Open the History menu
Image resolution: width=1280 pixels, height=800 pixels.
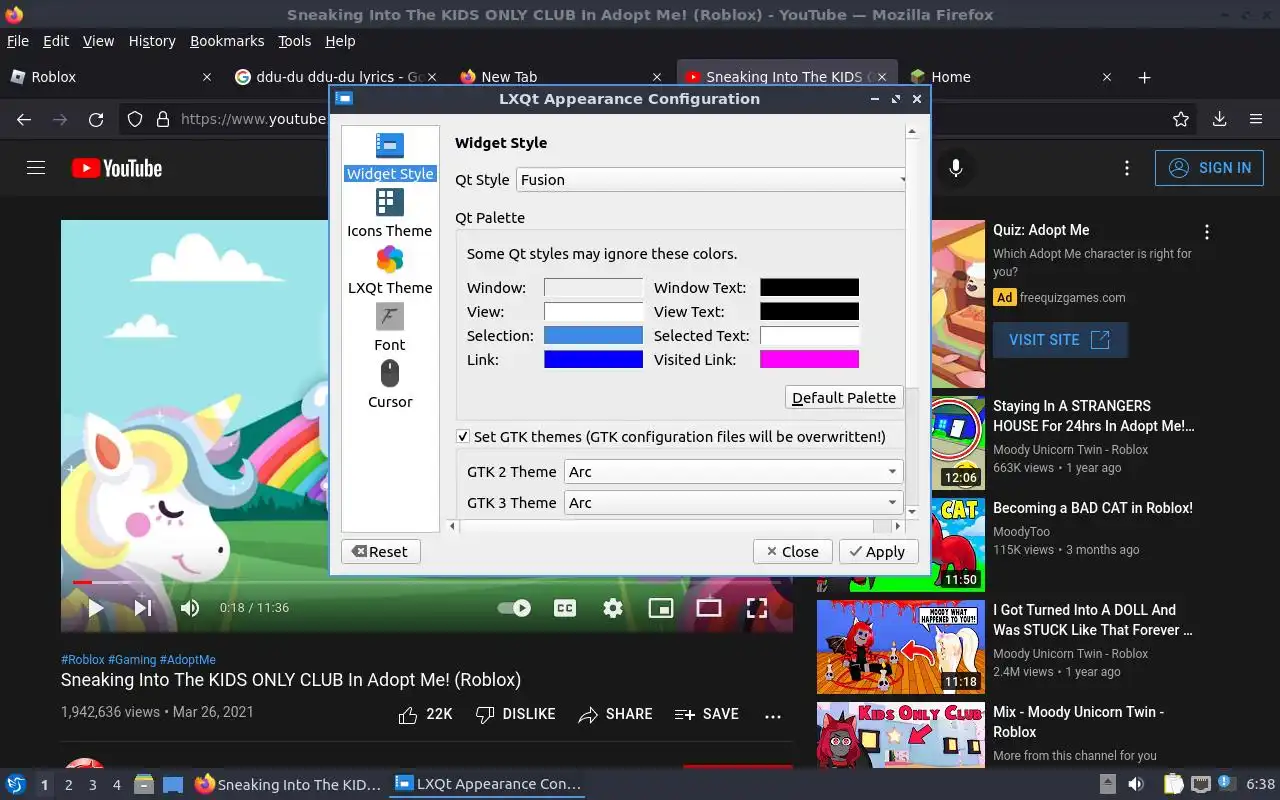coord(152,41)
